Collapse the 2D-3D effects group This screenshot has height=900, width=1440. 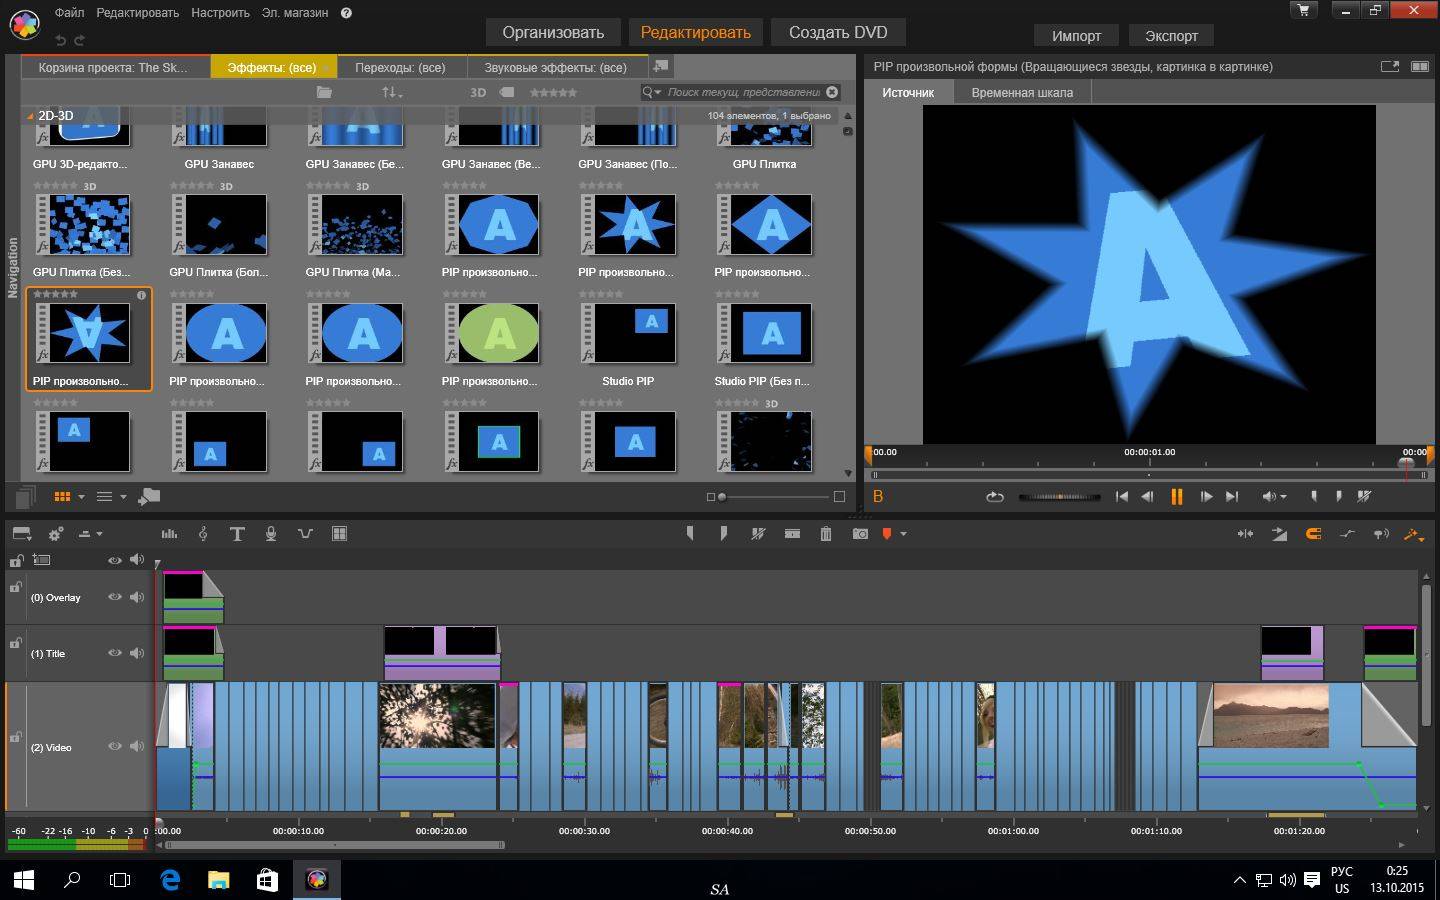30,116
